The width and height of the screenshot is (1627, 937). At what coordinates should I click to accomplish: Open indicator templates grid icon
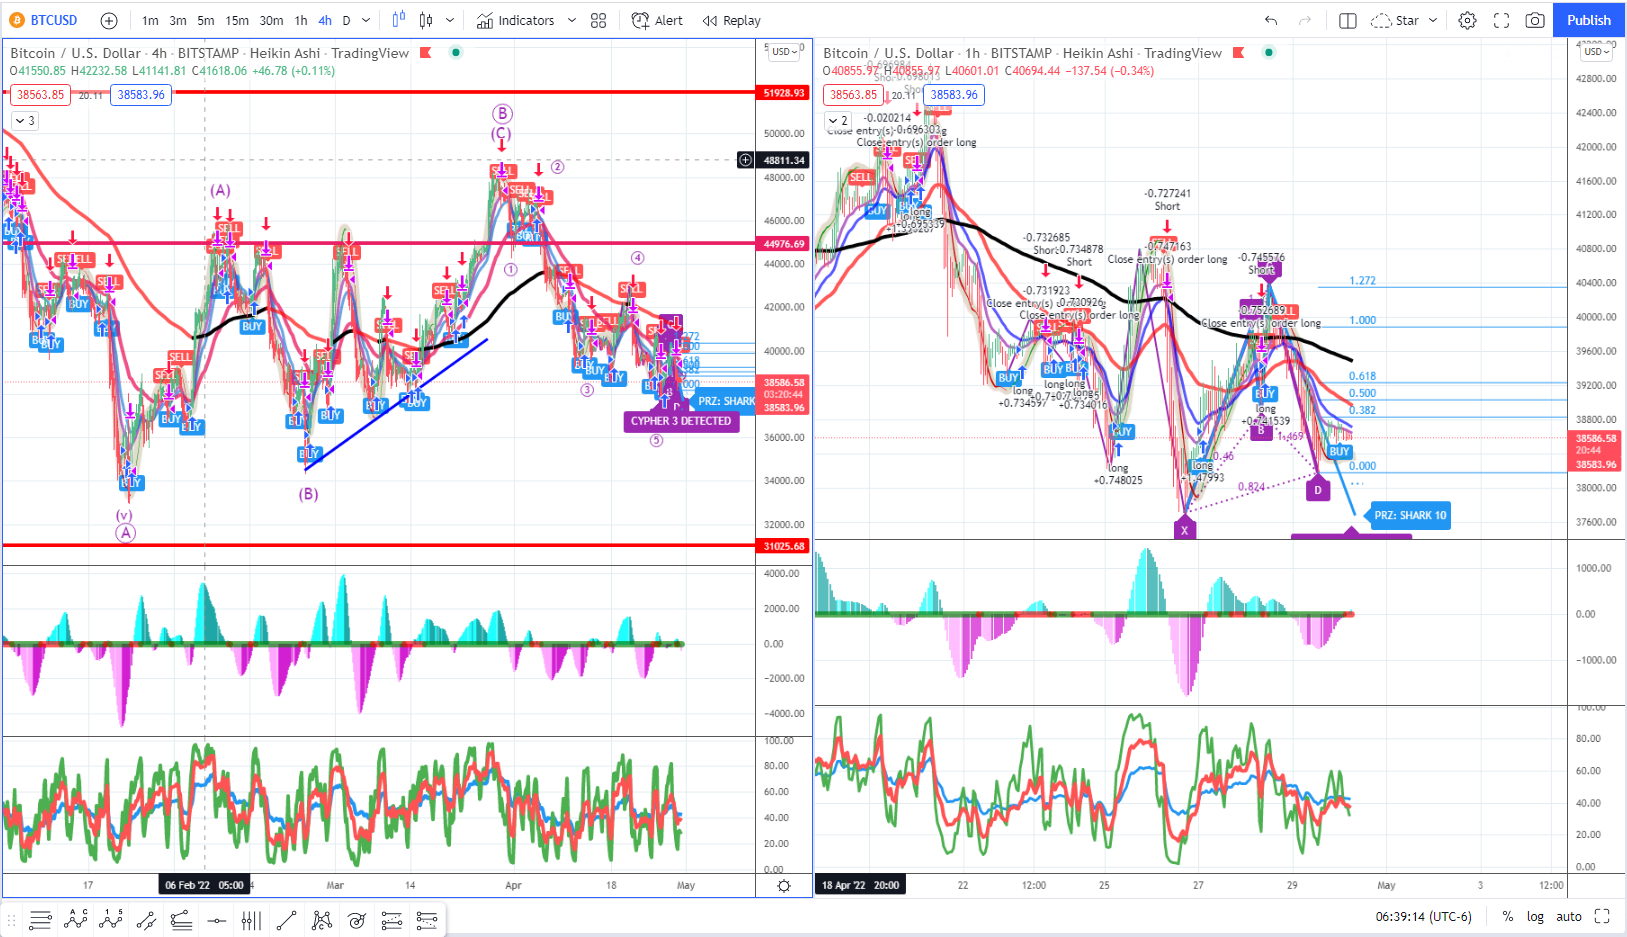[598, 20]
